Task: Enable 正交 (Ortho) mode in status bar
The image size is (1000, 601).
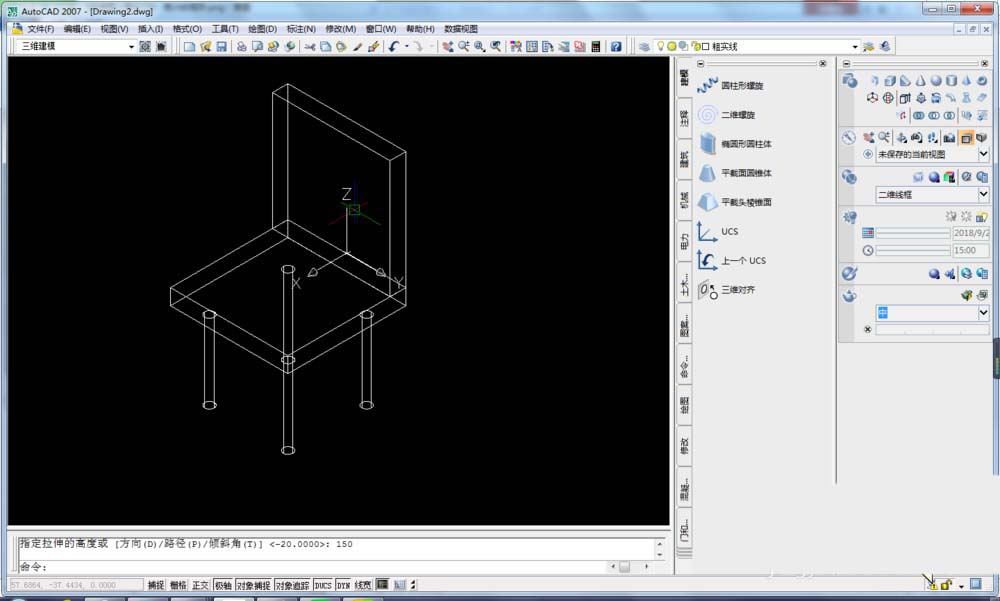Action: [201, 584]
